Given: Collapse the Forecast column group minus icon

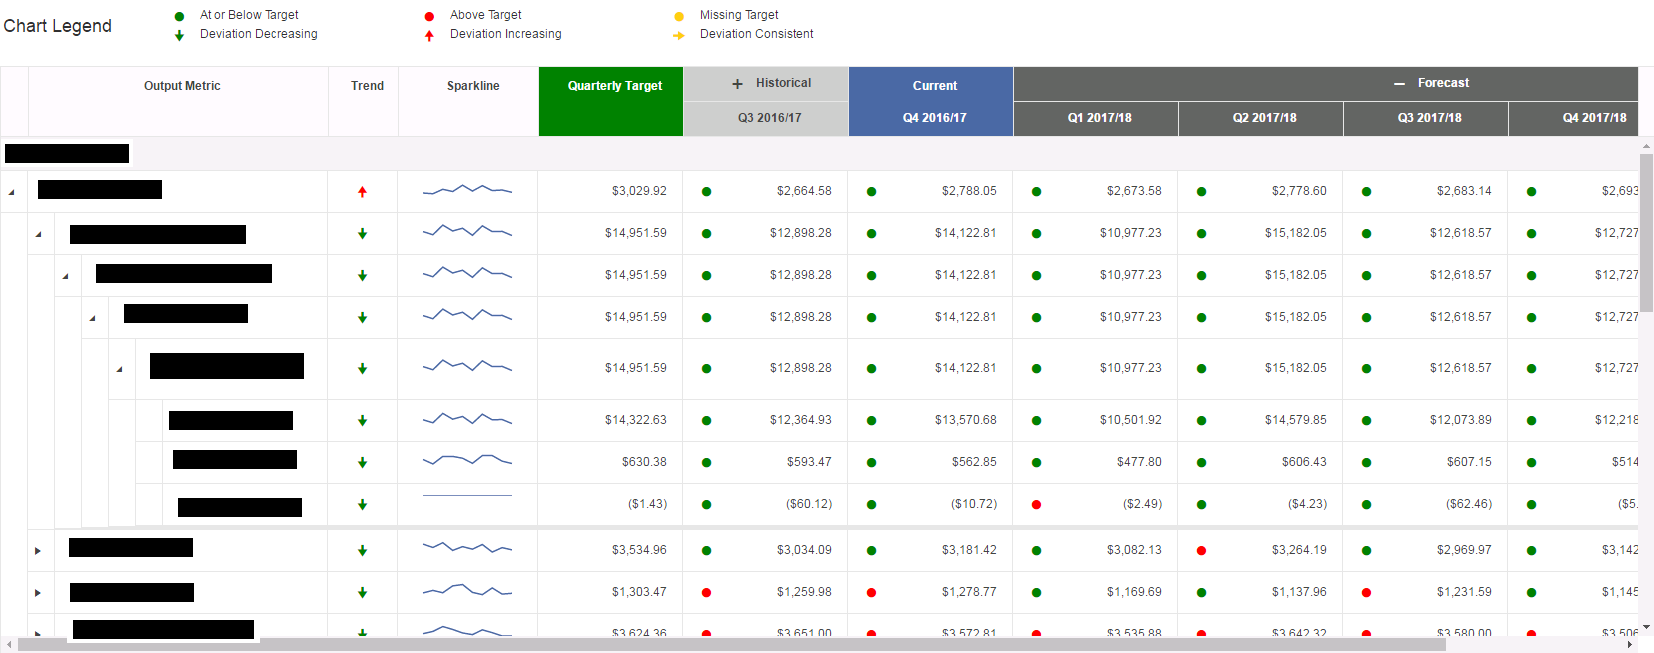Looking at the screenshot, I should coord(1400,84).
